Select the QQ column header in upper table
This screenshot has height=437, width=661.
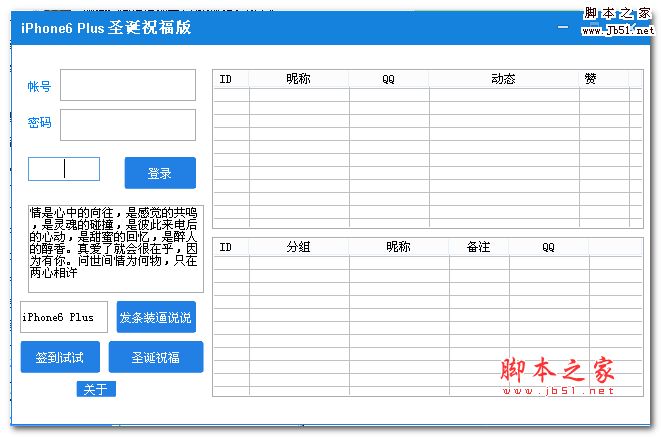(x=389, y=79)
